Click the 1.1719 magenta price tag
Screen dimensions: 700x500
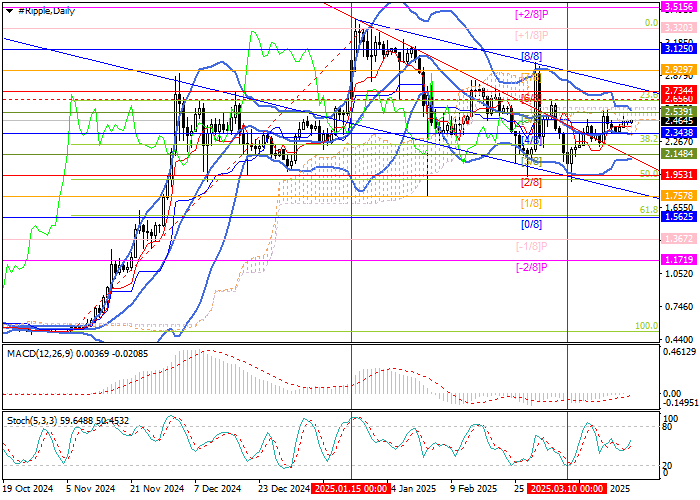click(678, 259)
